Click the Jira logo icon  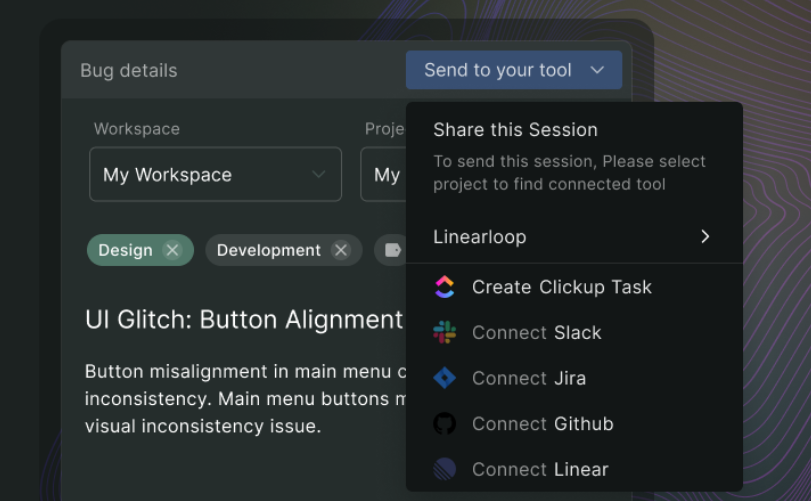pyautogui.click(x=445, y=378)
